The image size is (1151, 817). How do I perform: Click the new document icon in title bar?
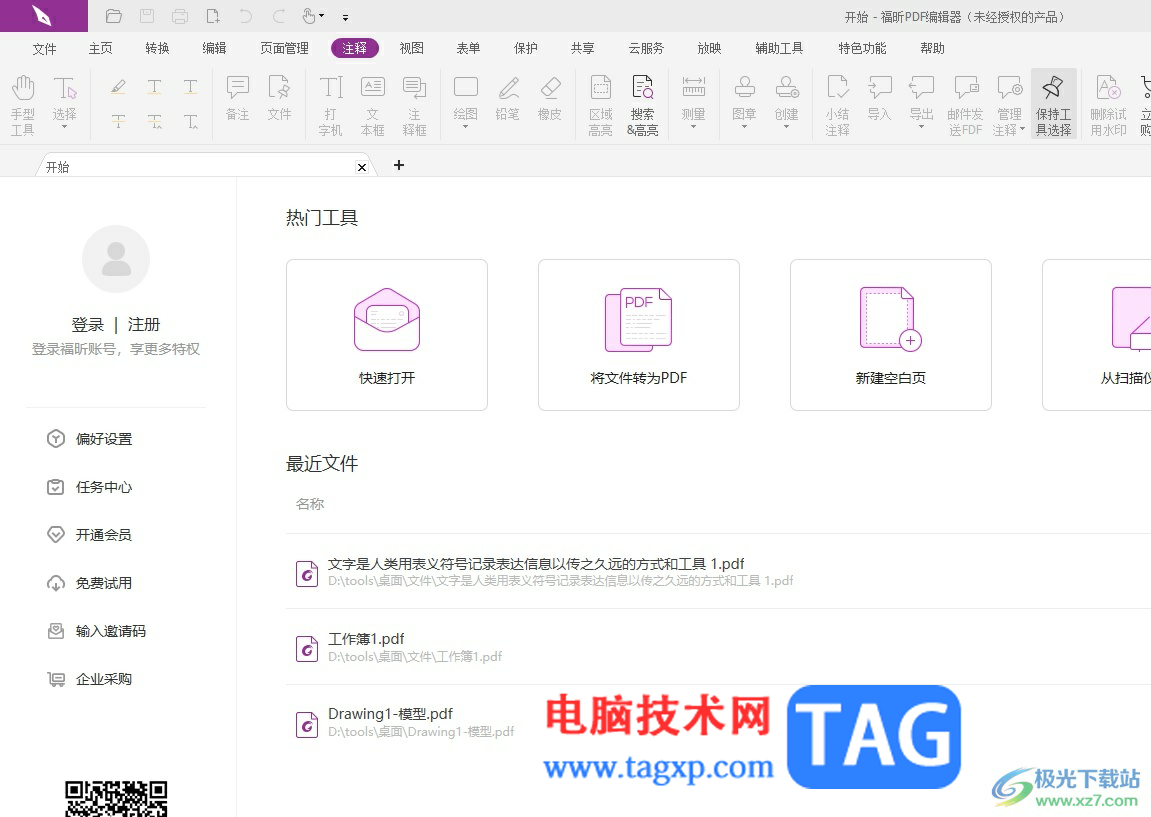(213, 16)
